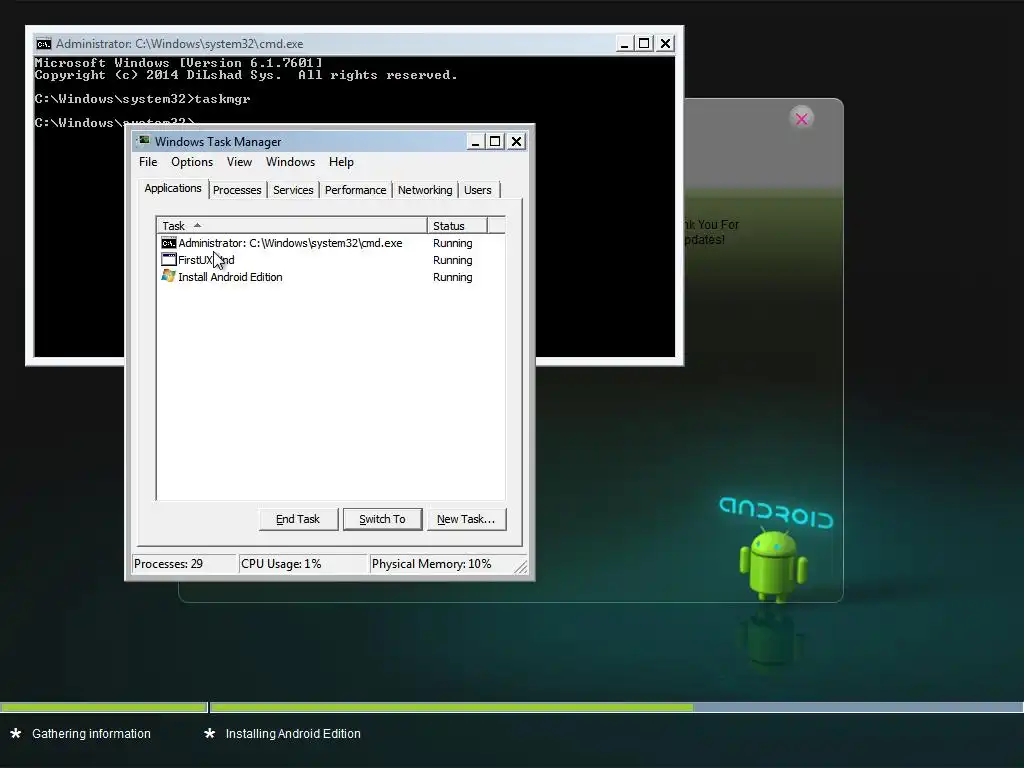Click Running status of FirstUXWnd row

pos(453,260)
